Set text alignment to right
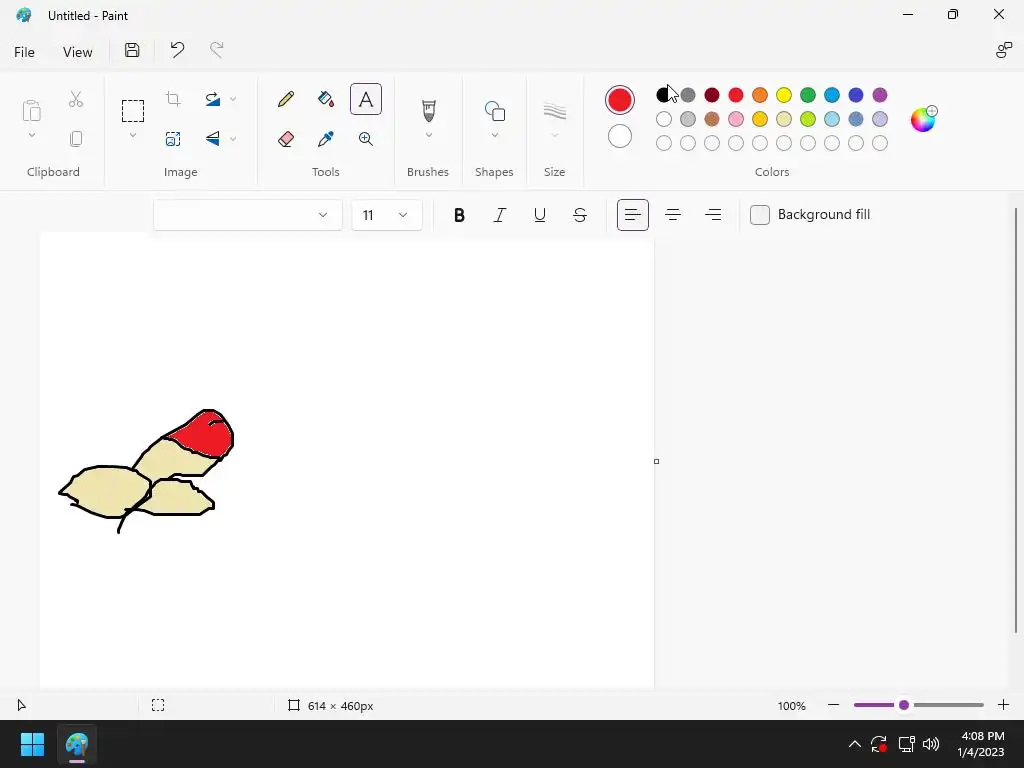 pyautogui.click(x=713, y=215)
